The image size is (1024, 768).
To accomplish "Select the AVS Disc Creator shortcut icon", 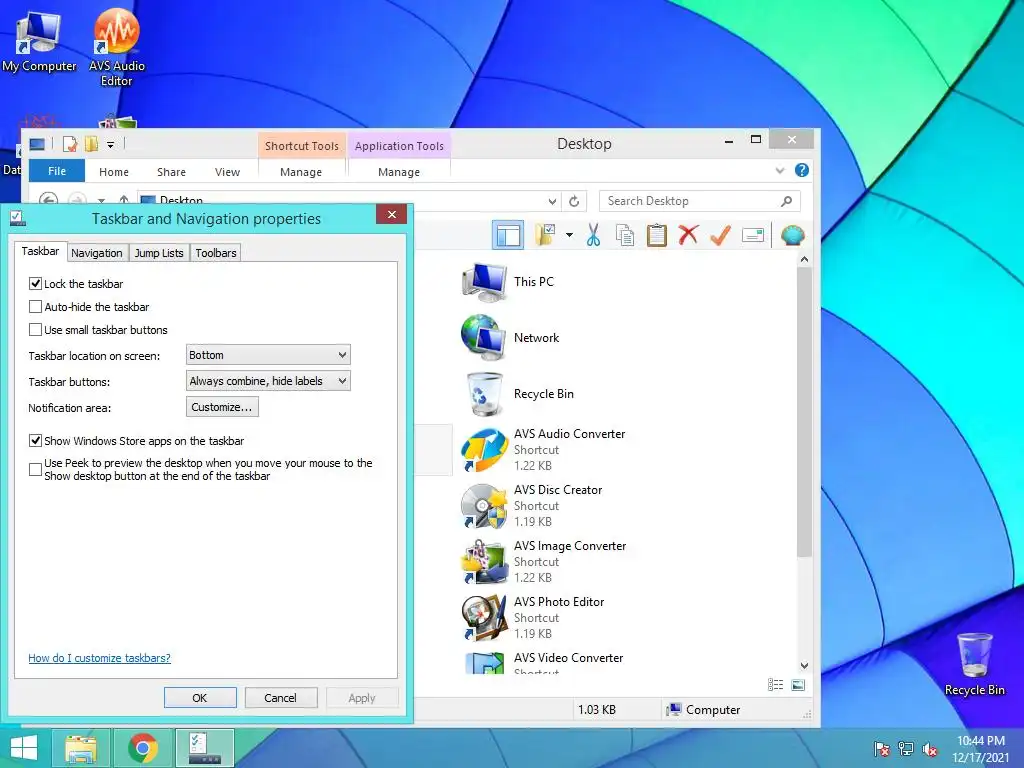I will pos(484,505).
